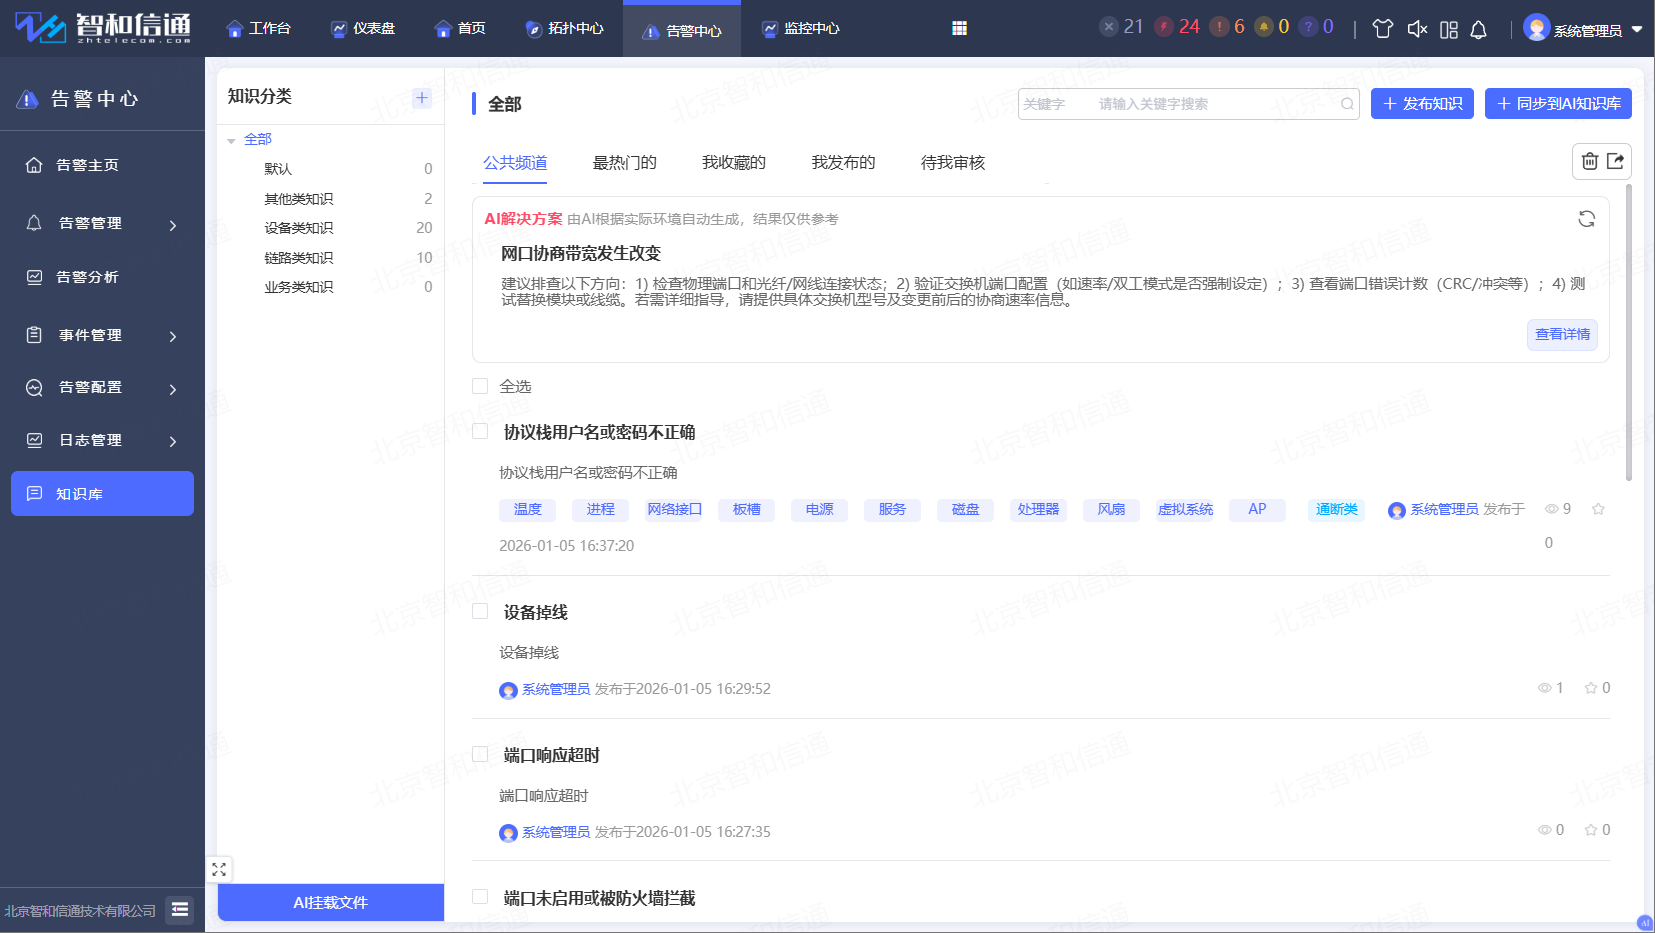The width and height of the screenshot is (1655, 933).
Task: Click the yellow bell alarm count 0 indicator
Action: click(1272, 27)
